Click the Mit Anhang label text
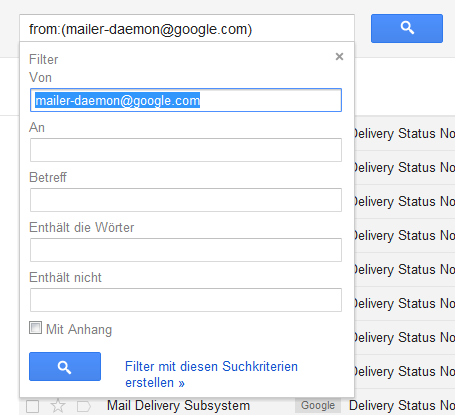455x415 pixels. tap(79, 329)
